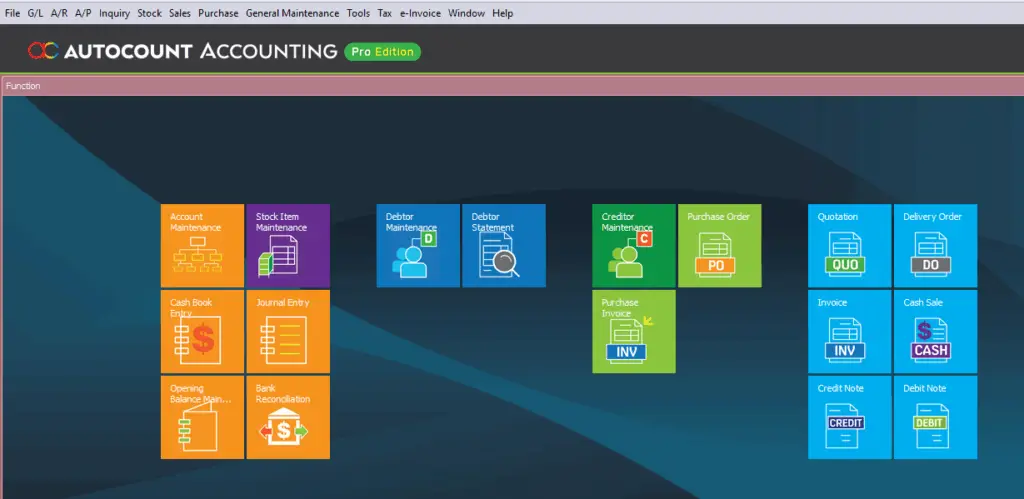Open the Journal Entry tile
The width and height of the screenshot is (1024, 499).
click(x=288, y=332)
